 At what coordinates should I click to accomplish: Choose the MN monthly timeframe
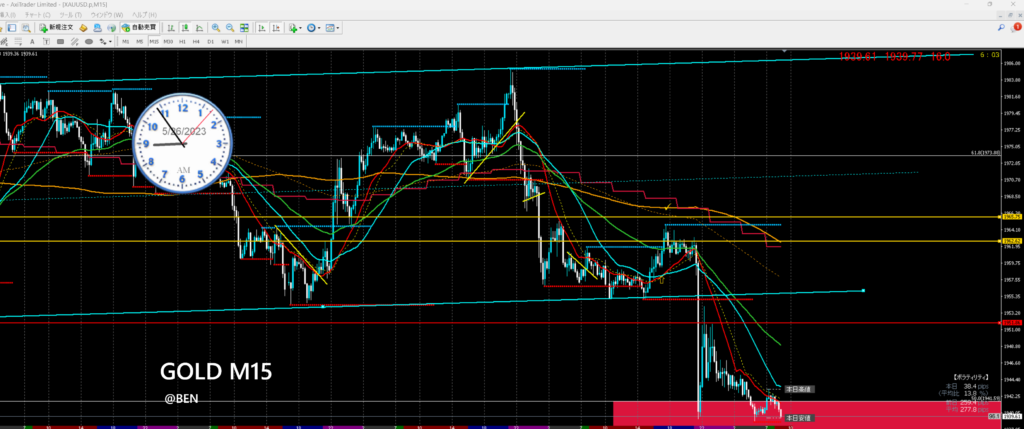tap(240, 42)
